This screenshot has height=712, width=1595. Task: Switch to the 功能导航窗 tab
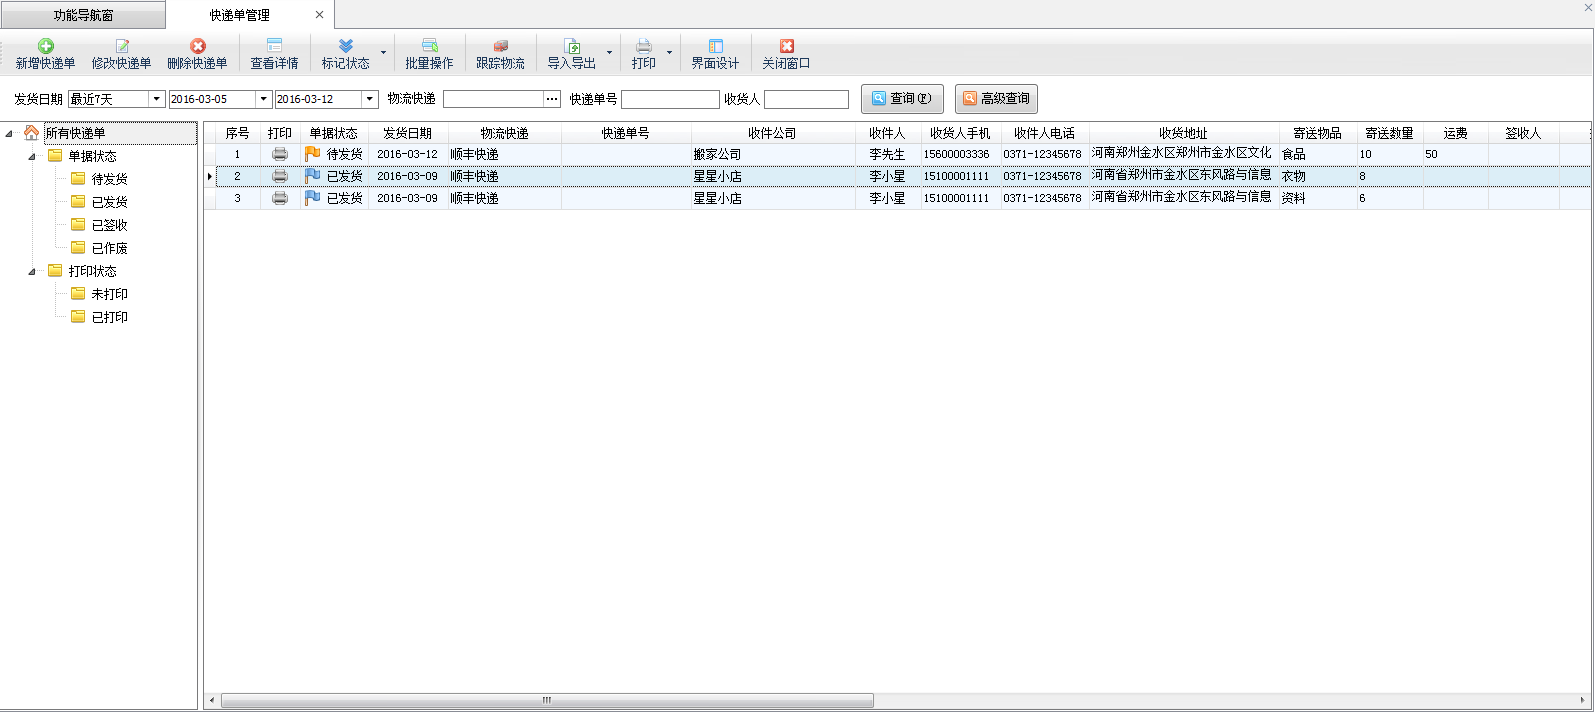(x=83, y=15)
